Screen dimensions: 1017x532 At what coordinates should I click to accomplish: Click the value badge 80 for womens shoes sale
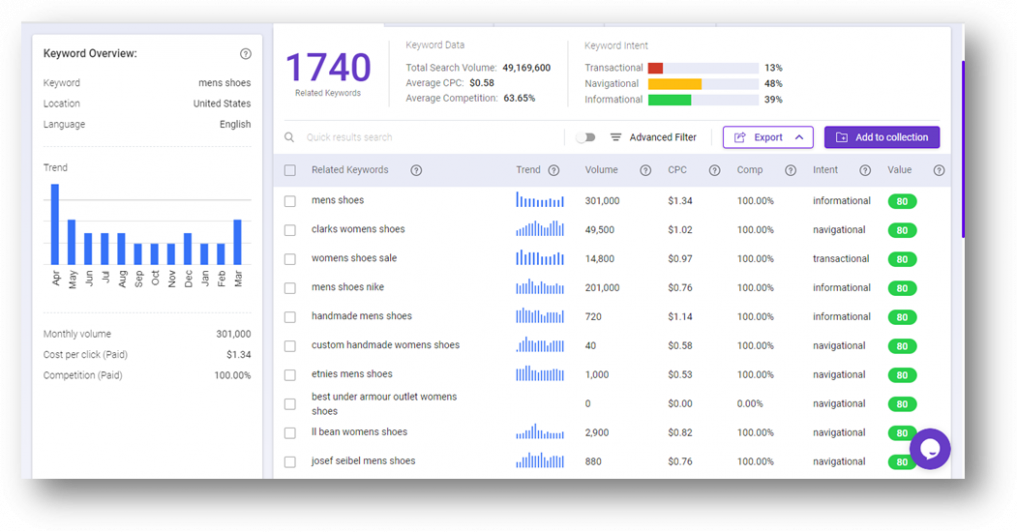click(x=902, y=259)
